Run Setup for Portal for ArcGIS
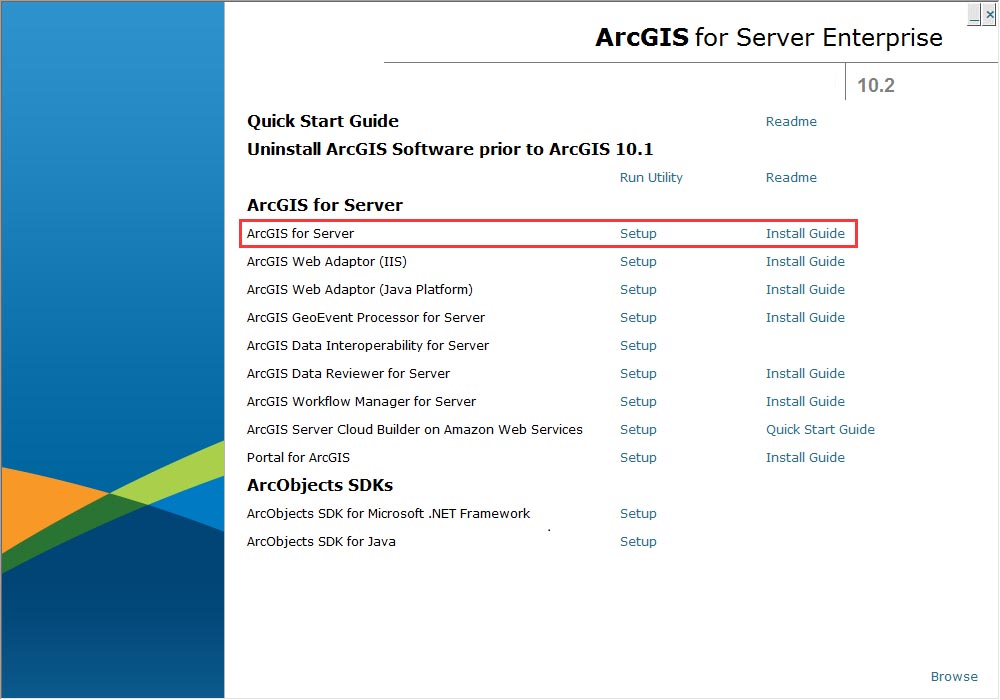Viewport: 1000px width, 700px height. pos(638,458)
